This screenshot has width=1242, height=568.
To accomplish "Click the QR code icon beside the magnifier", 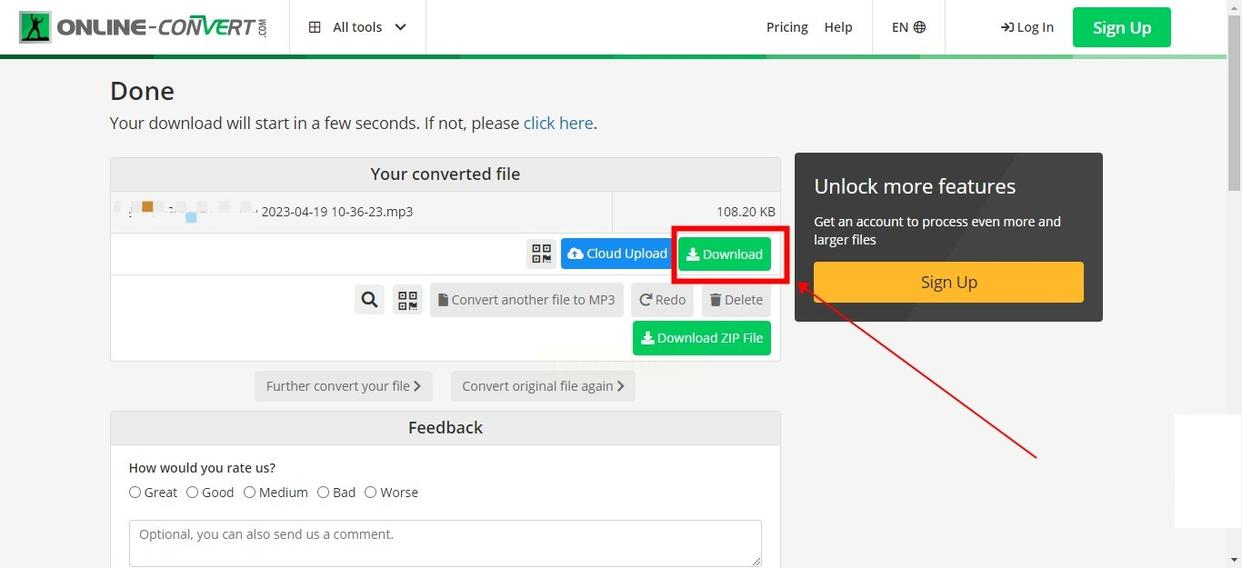I will pyautogui.click(x=408, y=300).
